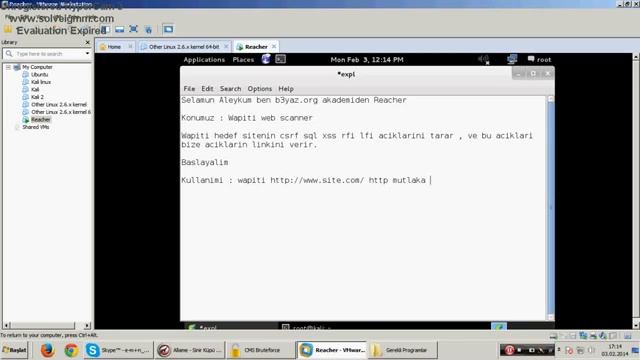Screen dimensions: 640x360
Task: Click the volume speaker icon
Action: (484, 60)
